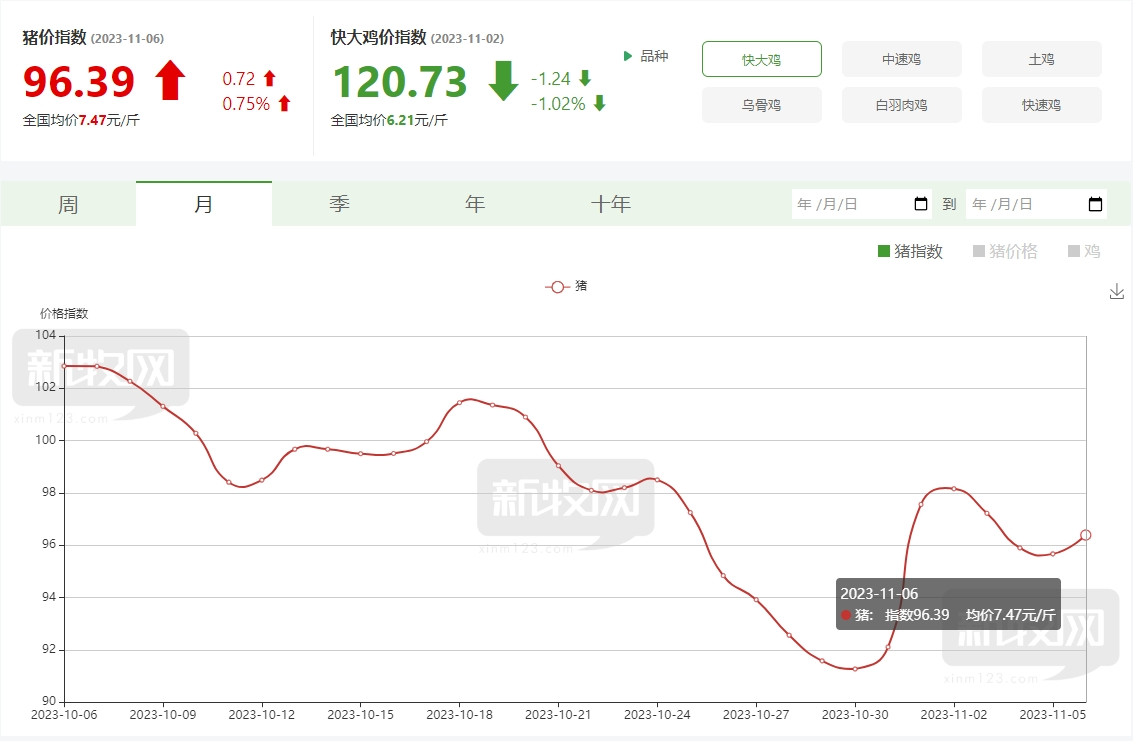Click the 全国均价6.21元/斤 text
Viewport: 1133px width, 741px height.
tap(389, 120)
